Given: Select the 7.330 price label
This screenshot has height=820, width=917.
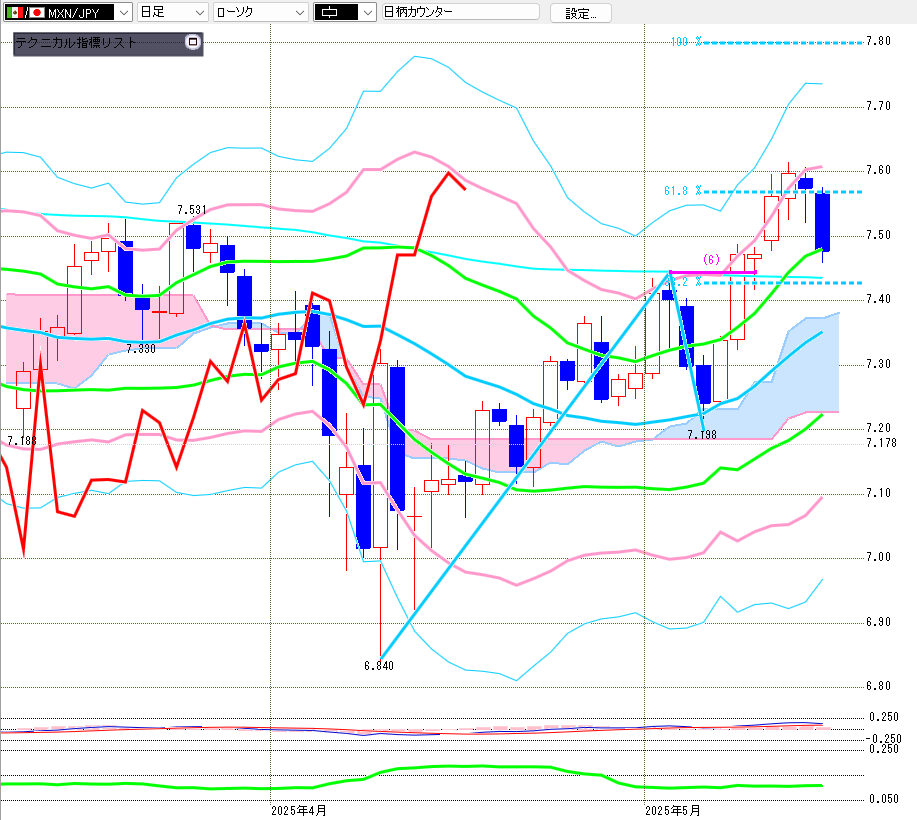Looking at the screenshot, I should [141, 349].
